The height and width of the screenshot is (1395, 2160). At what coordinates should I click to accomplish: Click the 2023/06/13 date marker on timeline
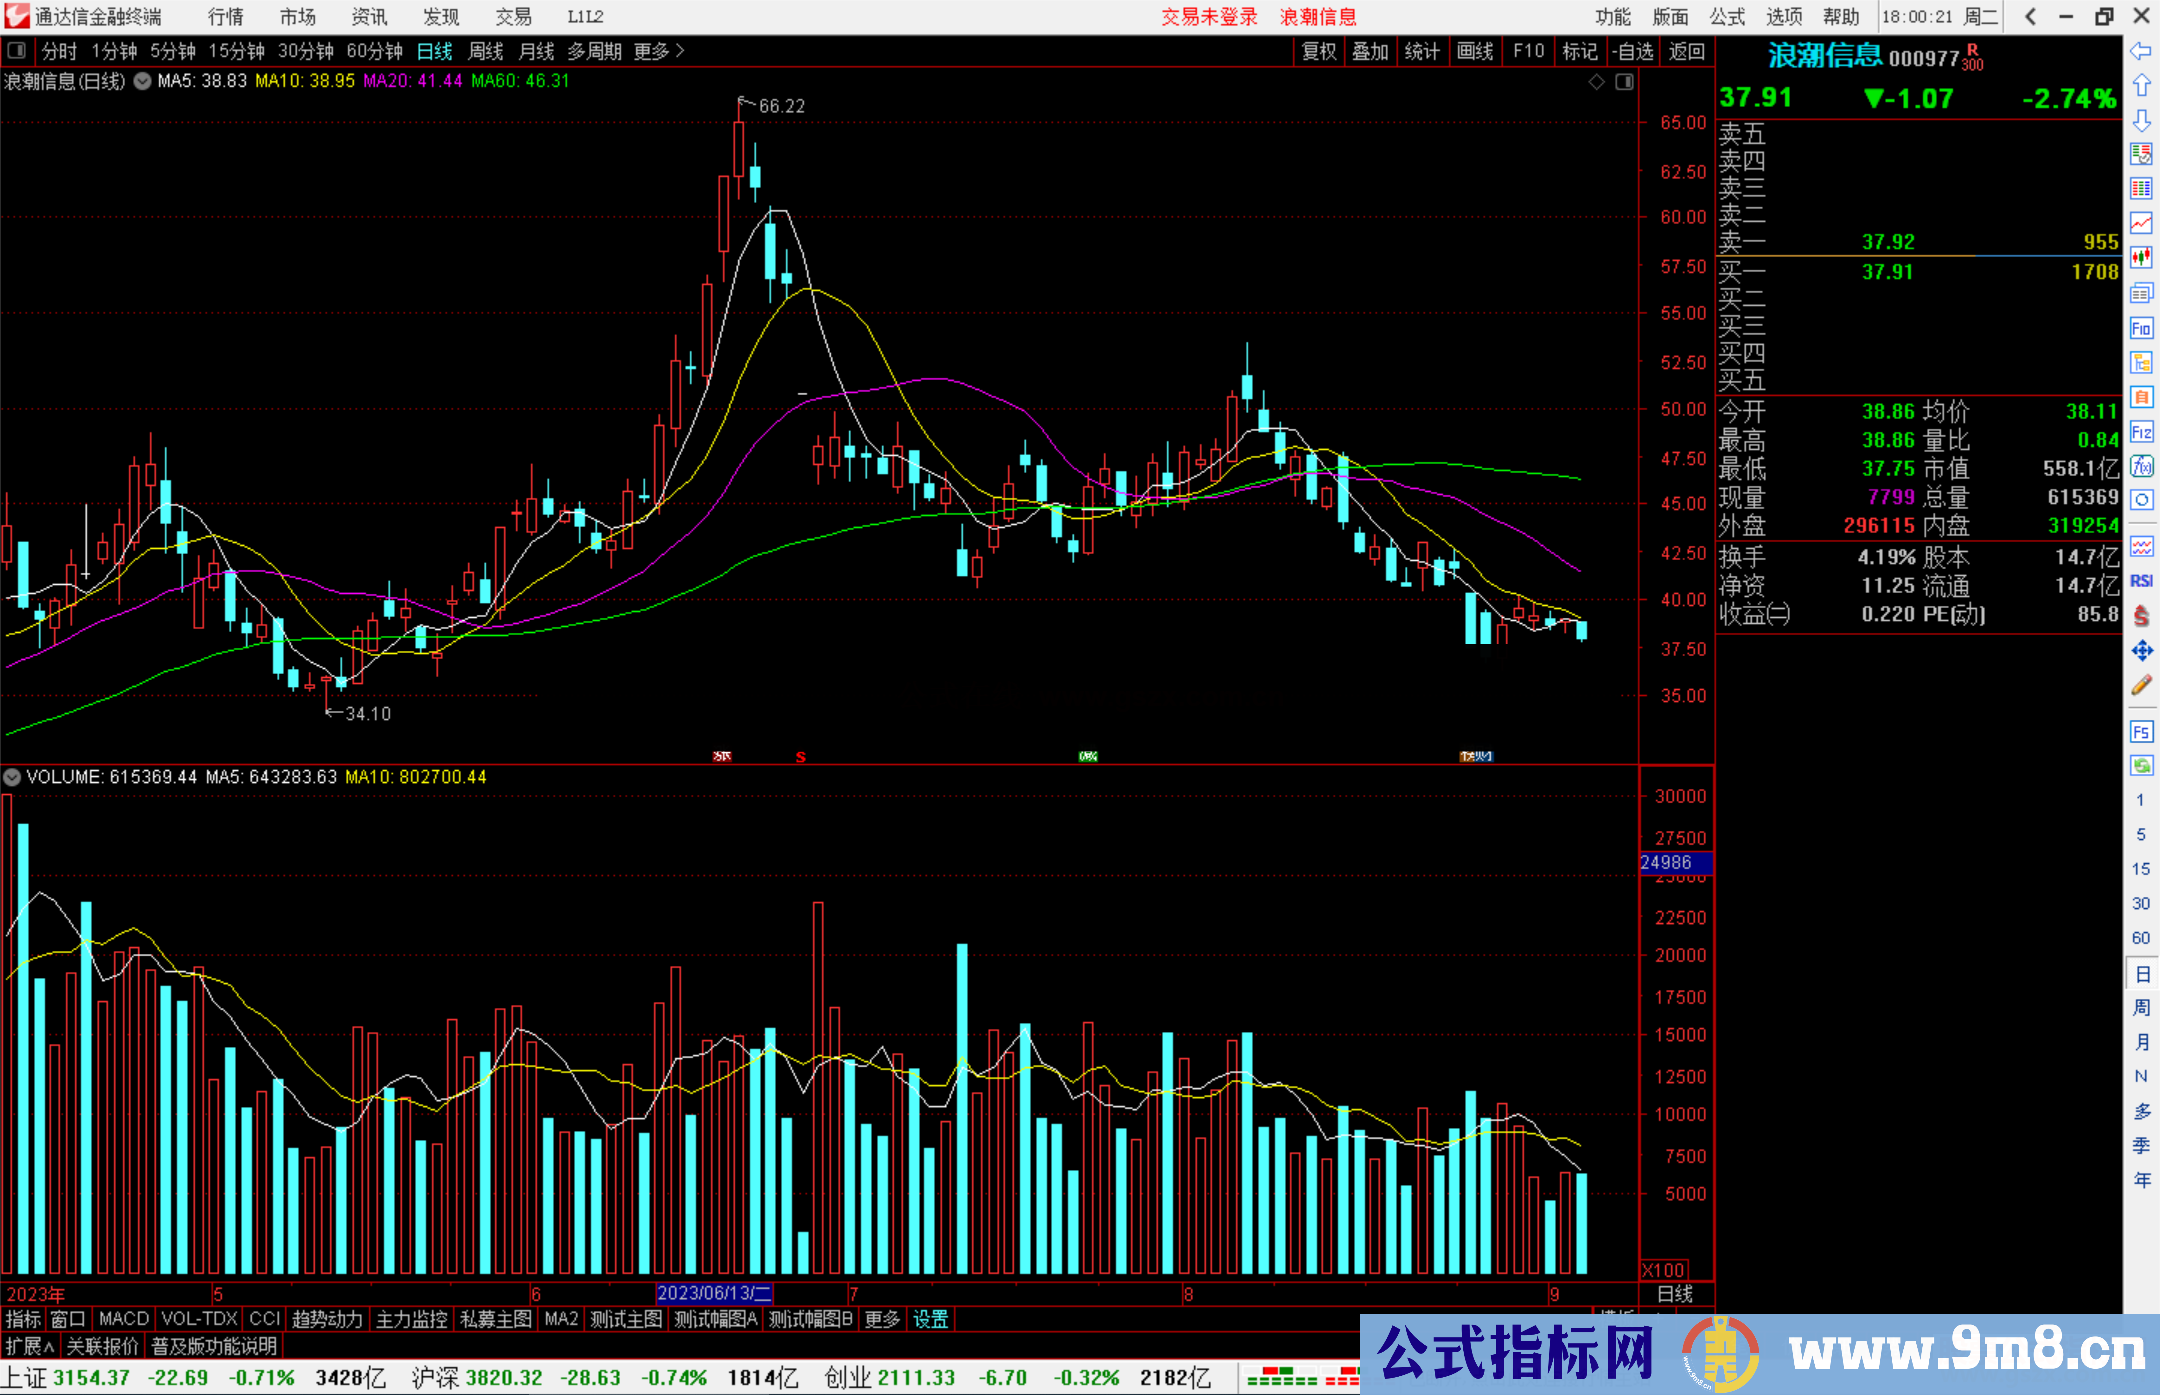tap(714, 1293)
